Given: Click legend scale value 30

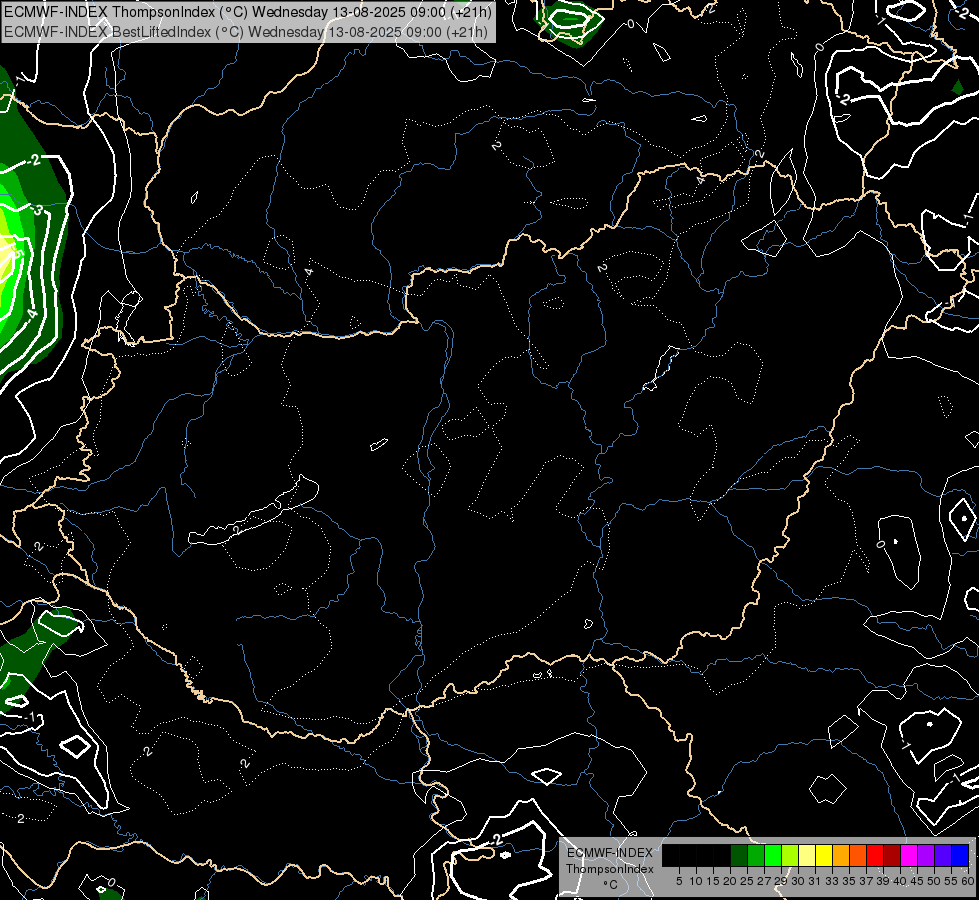Looking at the screenshot, I should (799, 881).
